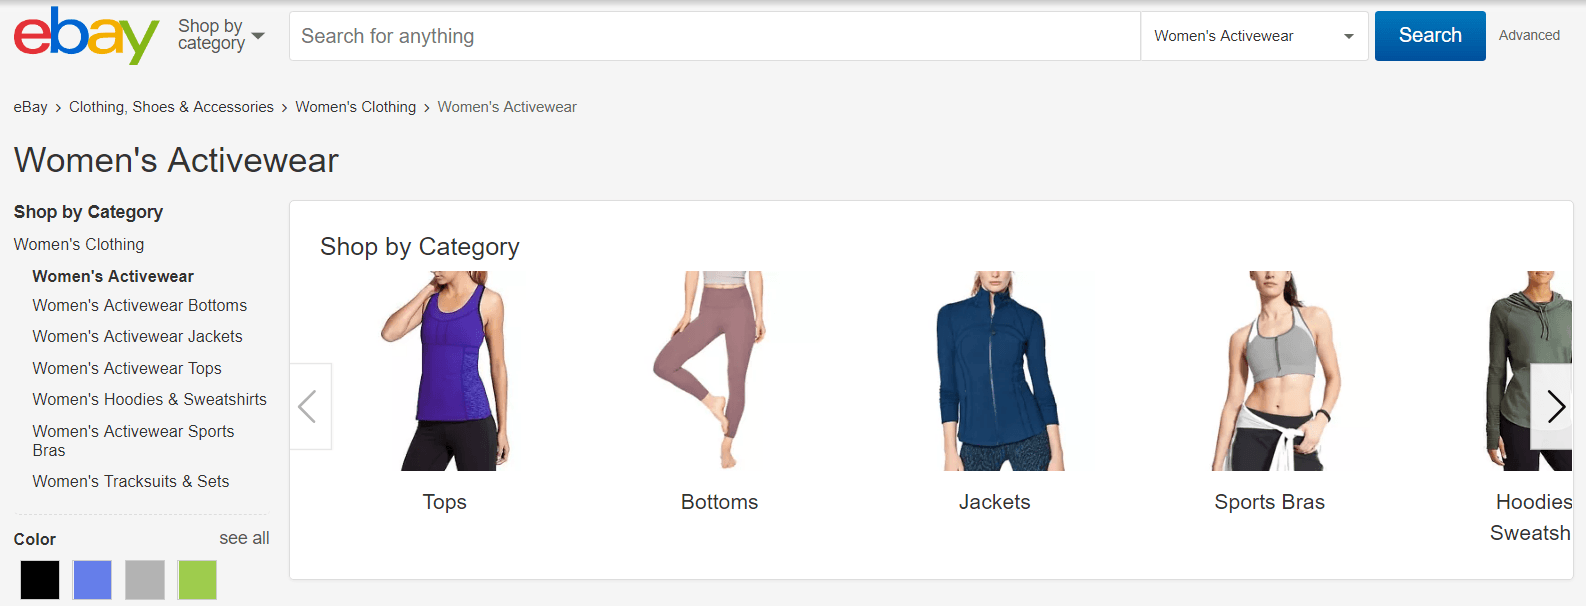Viewport: 1586px width, 606px height.
Task: Open Women's Hoodies & Sweatshirts category
Action: [x=149, y=399]
